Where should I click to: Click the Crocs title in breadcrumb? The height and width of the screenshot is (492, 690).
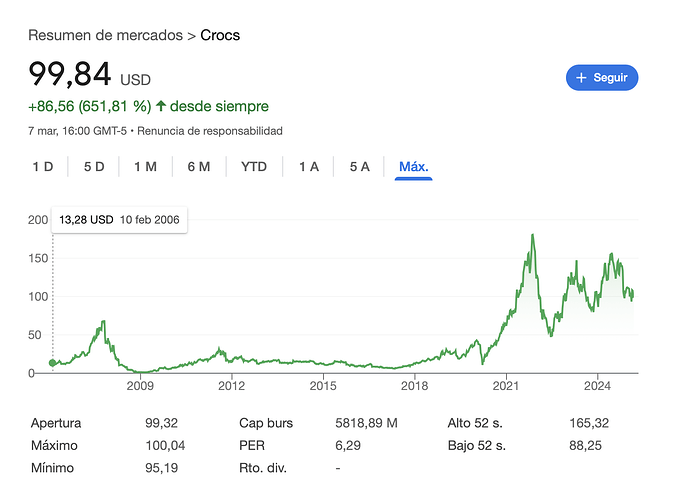(220, 35)
